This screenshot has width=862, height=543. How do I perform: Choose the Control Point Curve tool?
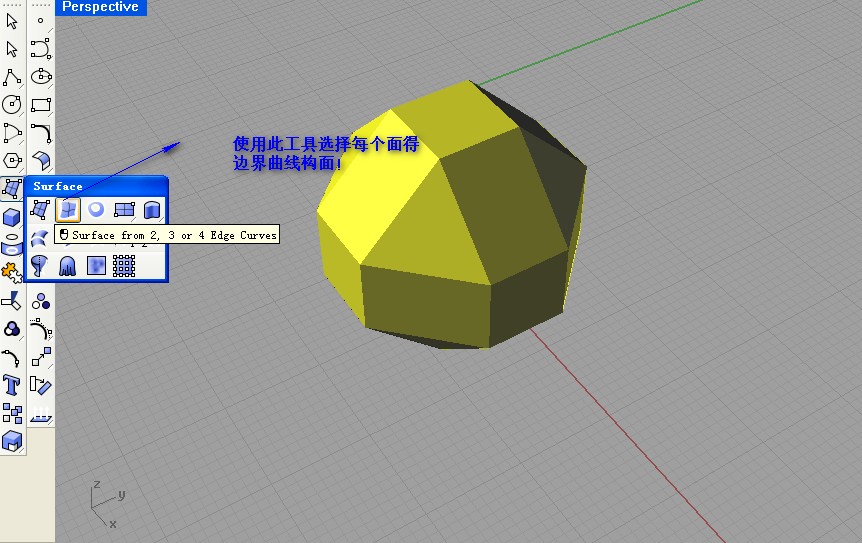41,49
